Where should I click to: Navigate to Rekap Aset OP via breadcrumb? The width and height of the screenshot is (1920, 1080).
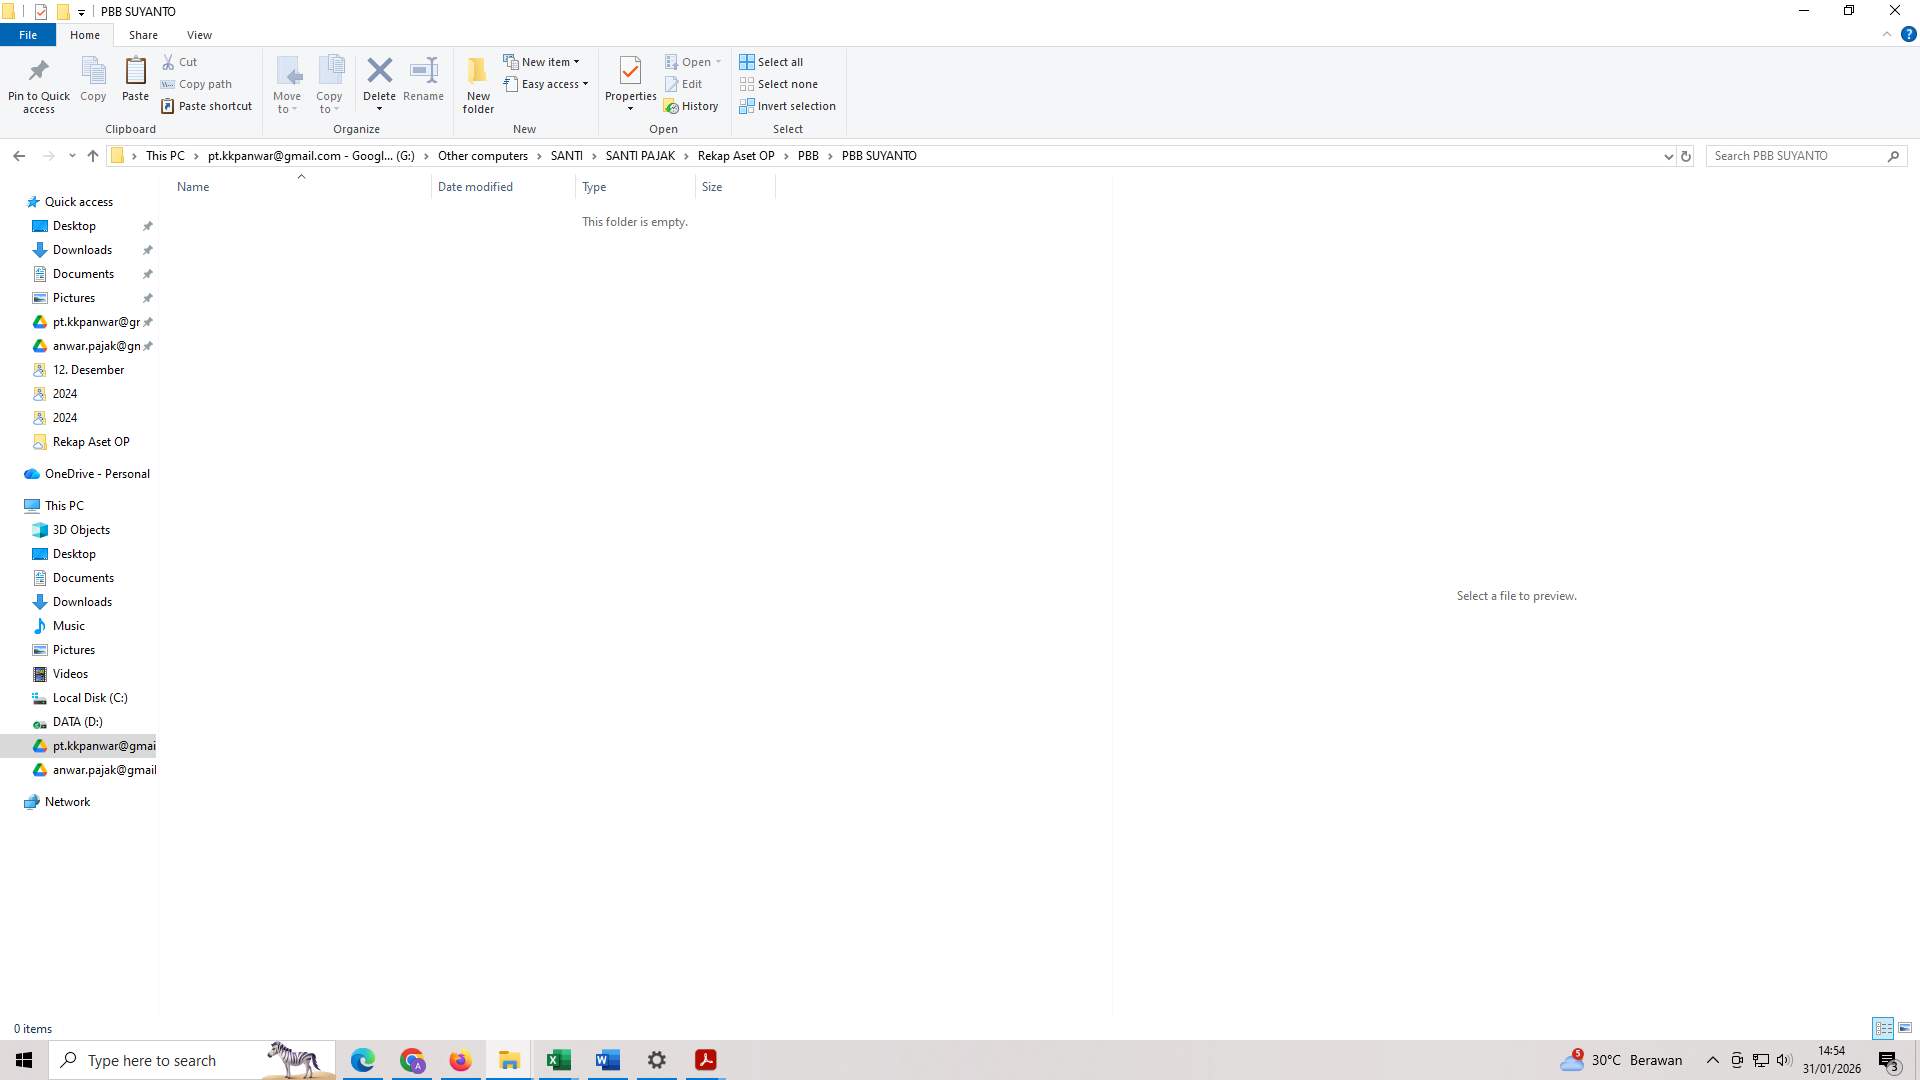736,155
